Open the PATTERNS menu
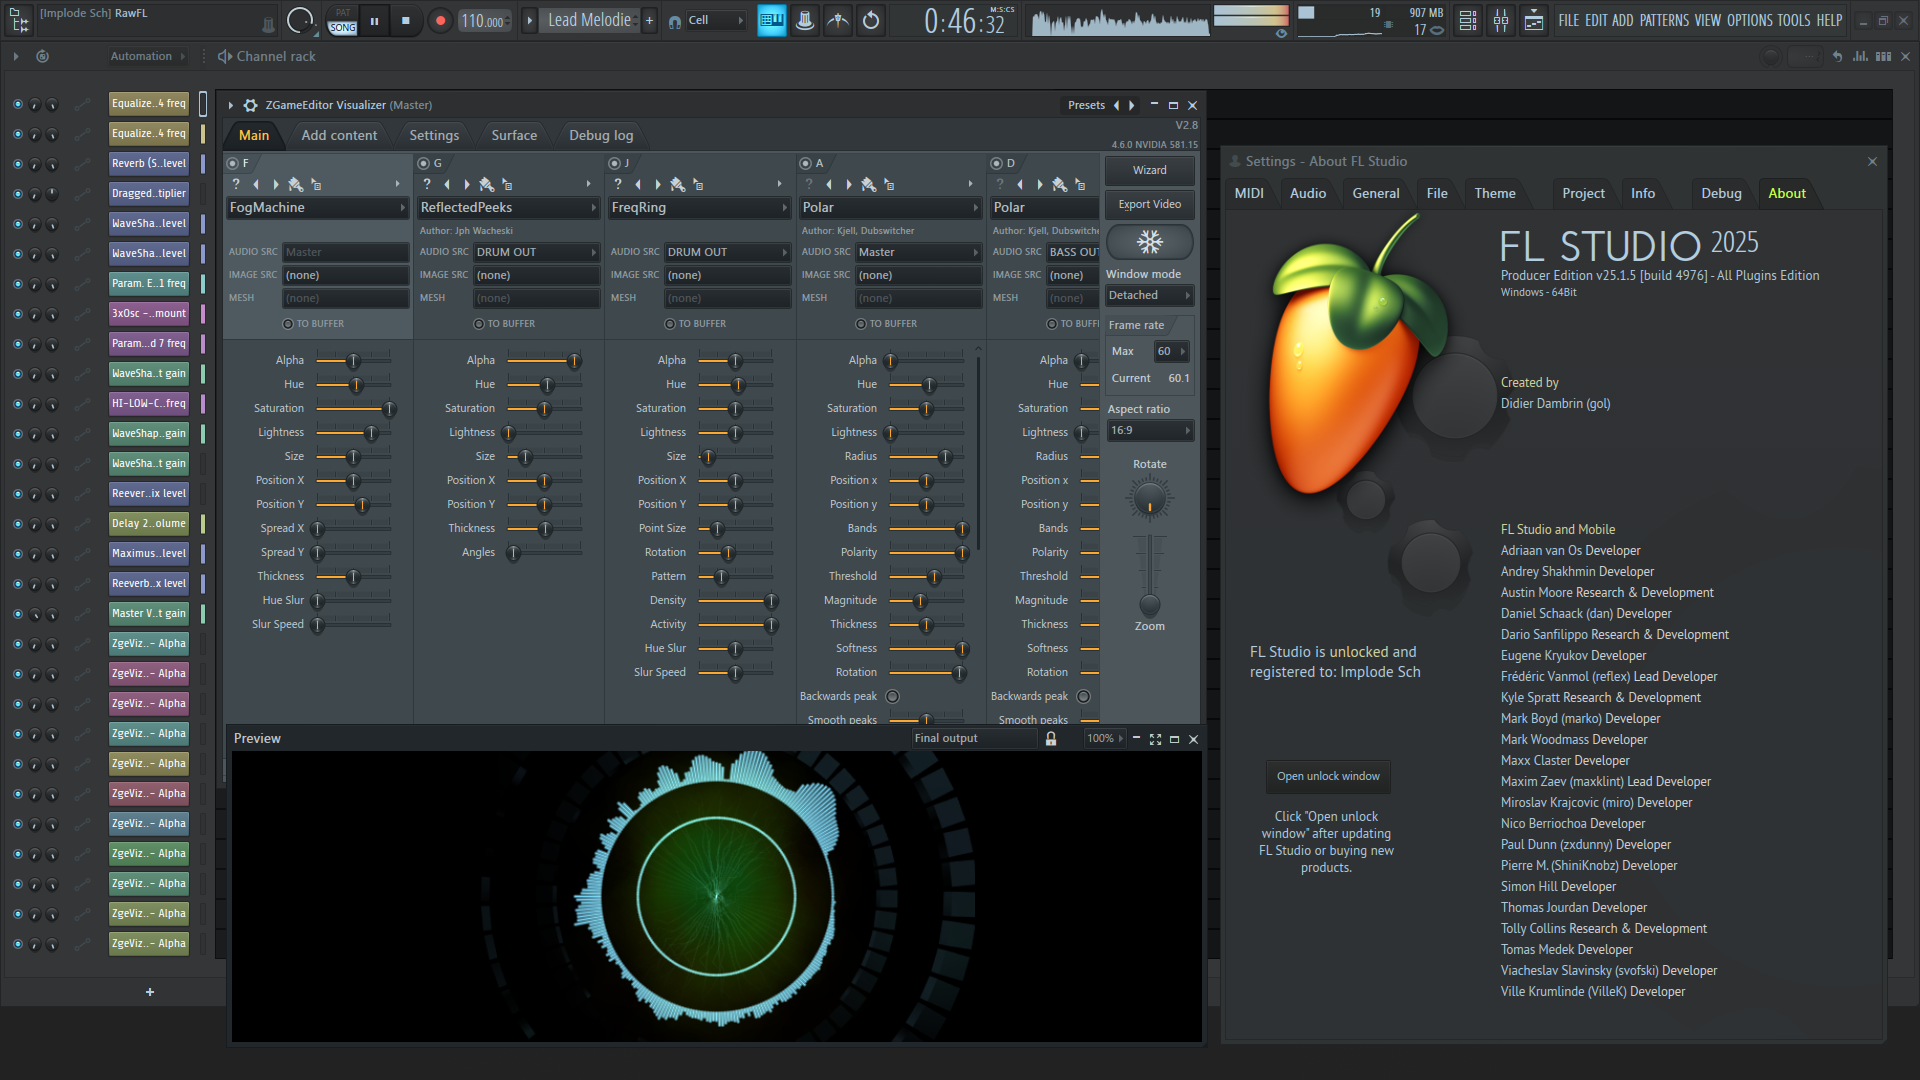This screenshot has width=1920, height=1080. (x=1664, y=20)
